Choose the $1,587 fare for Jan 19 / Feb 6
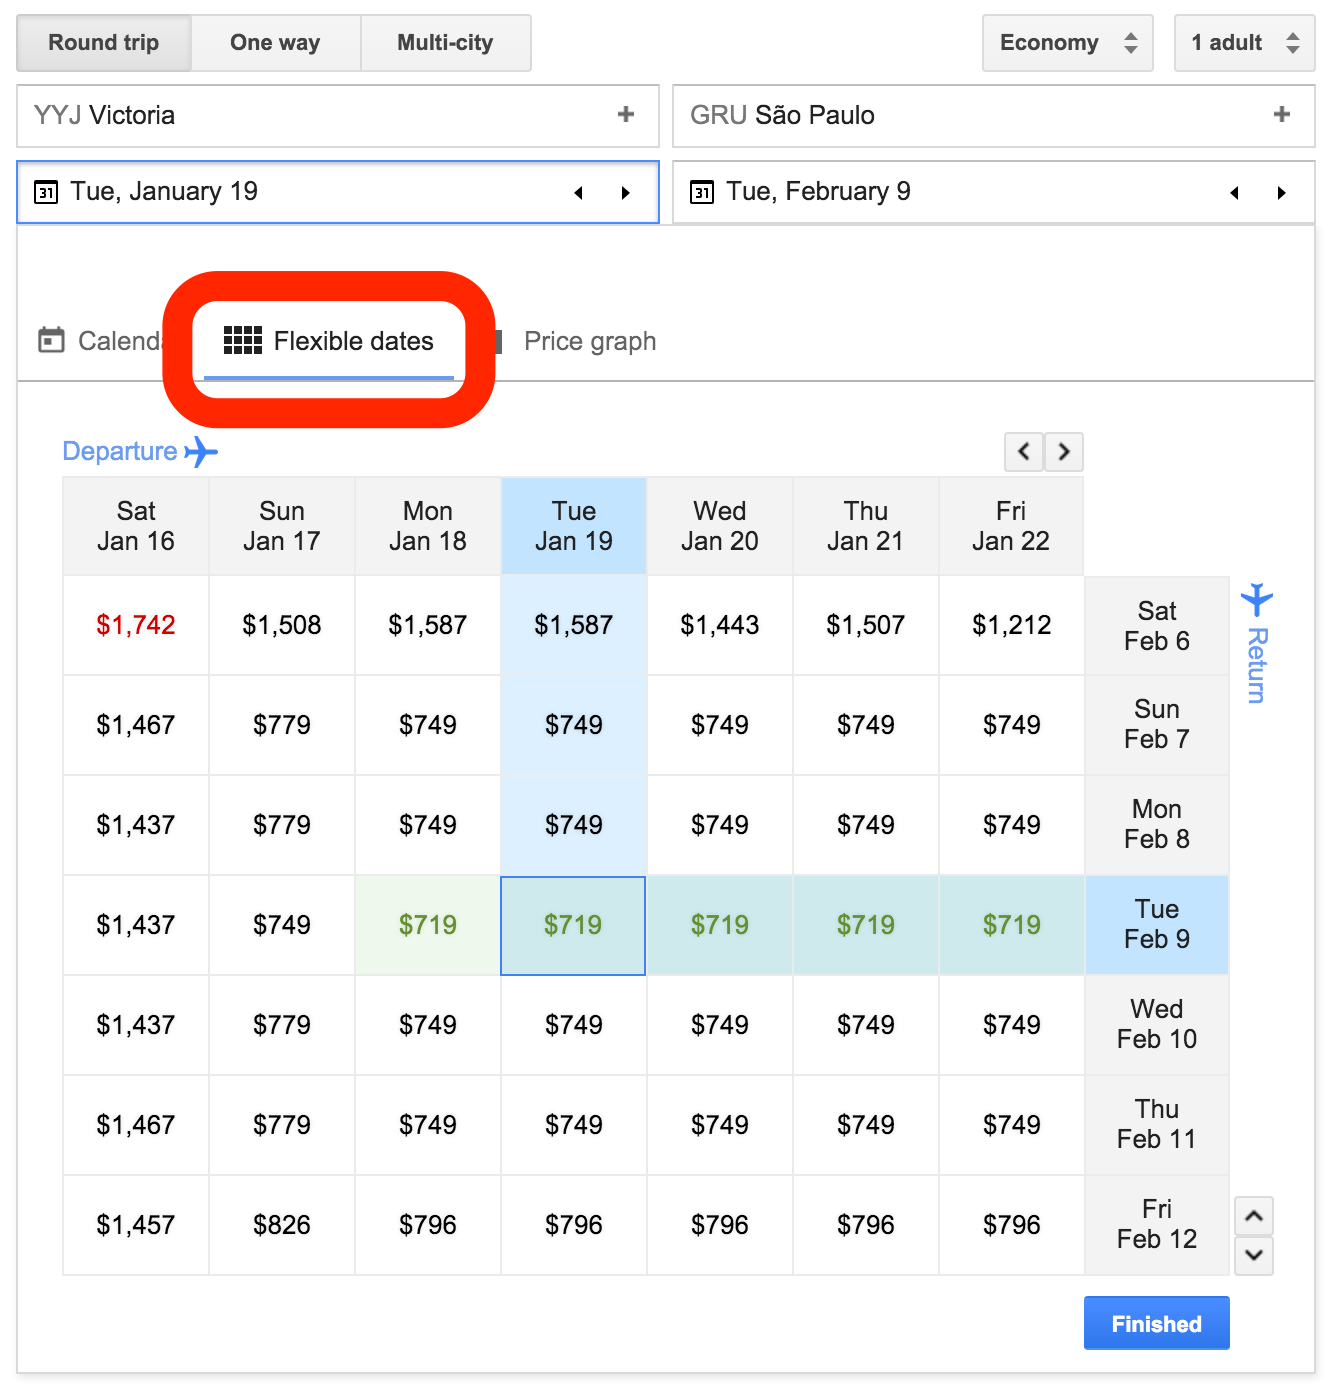The width and height of the screenshot is (1330, 1386). (574, 625)
